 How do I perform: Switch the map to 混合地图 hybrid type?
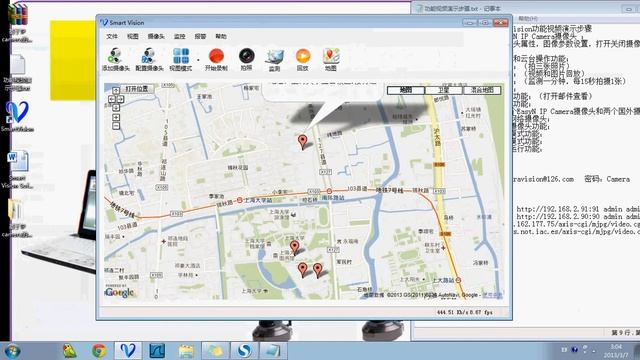point(482,90)
